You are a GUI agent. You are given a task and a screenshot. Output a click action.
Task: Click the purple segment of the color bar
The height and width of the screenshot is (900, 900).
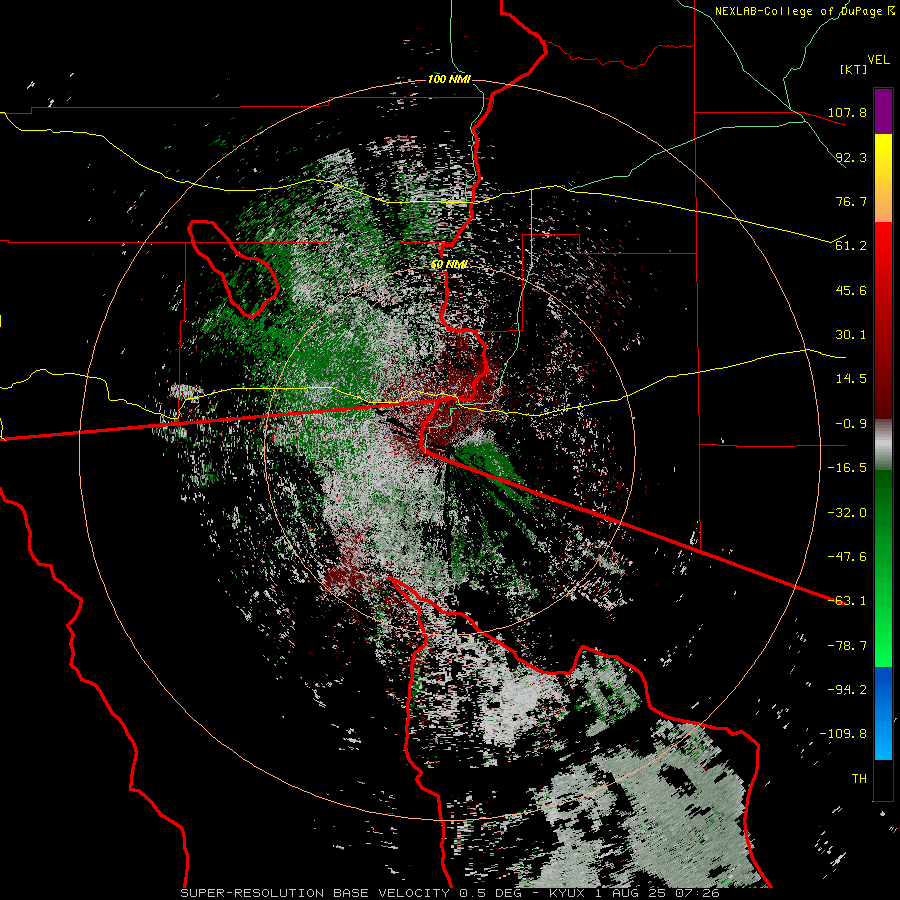(883, 111)
